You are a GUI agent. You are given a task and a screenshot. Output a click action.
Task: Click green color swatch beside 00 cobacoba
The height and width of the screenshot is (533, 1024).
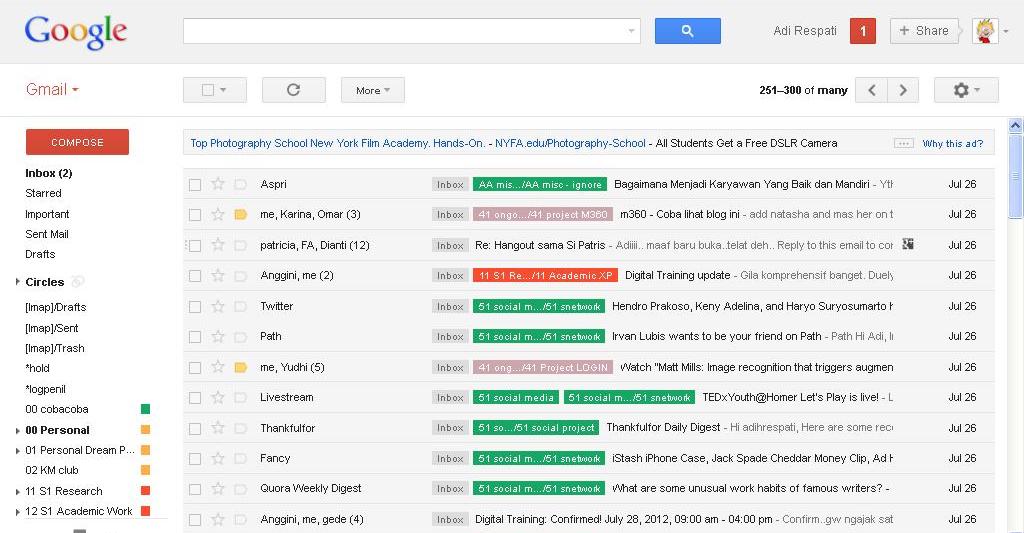(146, 409)
